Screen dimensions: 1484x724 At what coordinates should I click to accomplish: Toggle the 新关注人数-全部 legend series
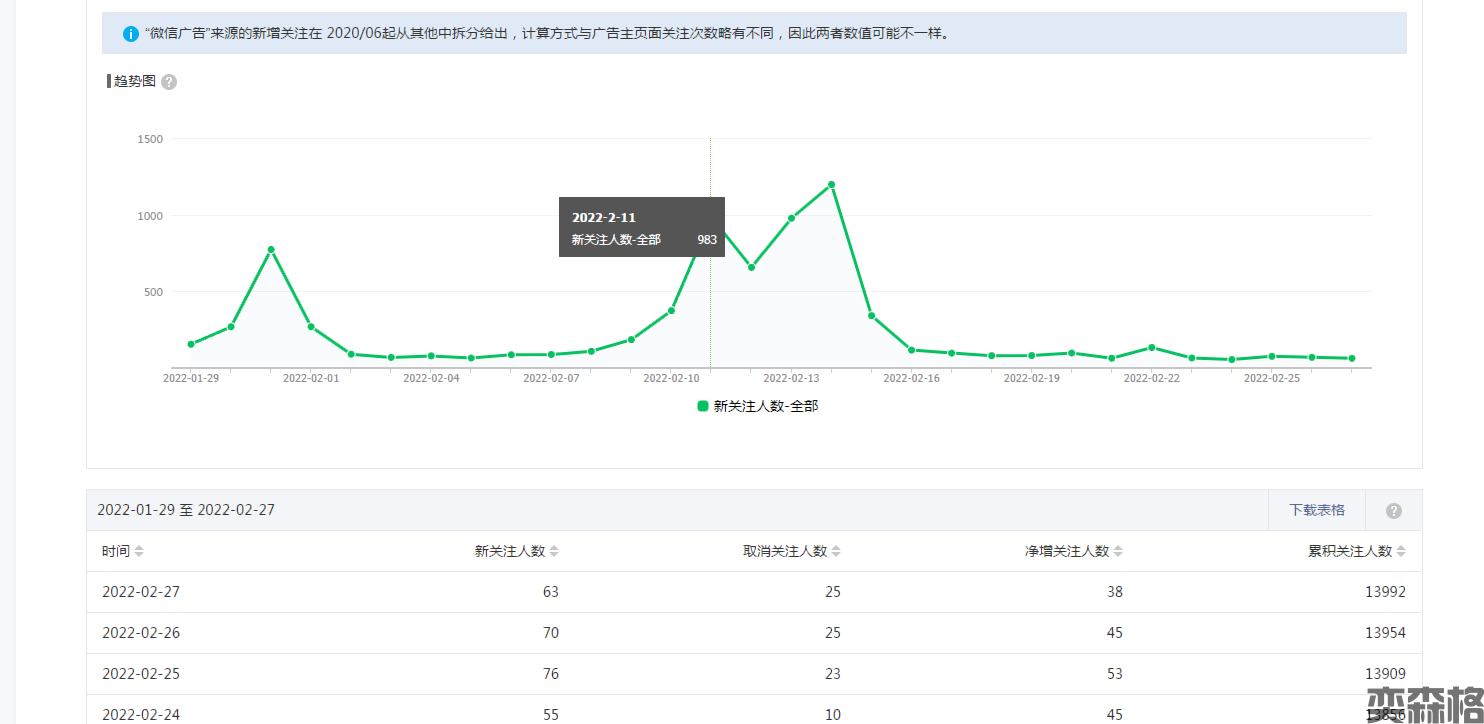[x=765, y=407]
